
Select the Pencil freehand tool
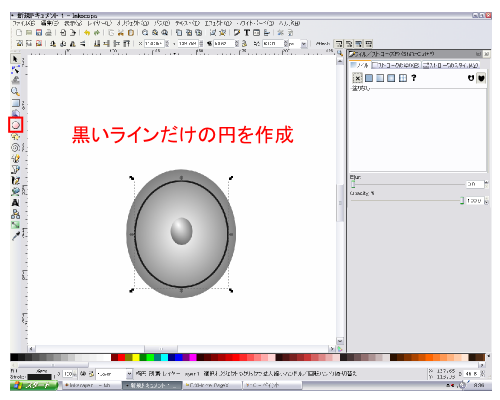coord(15,159)
